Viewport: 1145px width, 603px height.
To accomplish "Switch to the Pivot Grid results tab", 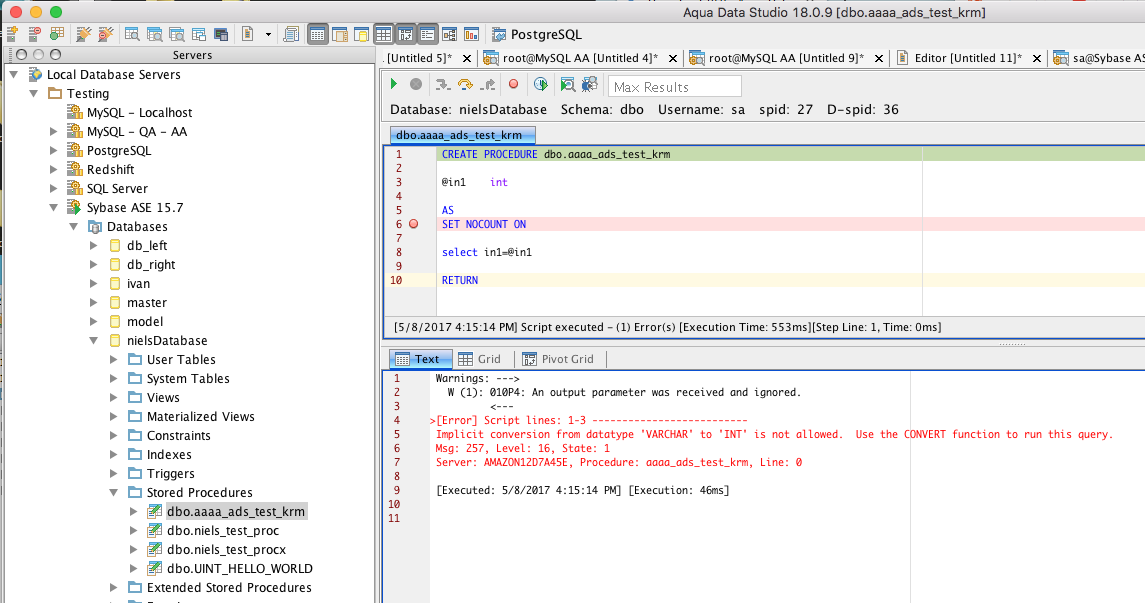I will coord(558,359).
